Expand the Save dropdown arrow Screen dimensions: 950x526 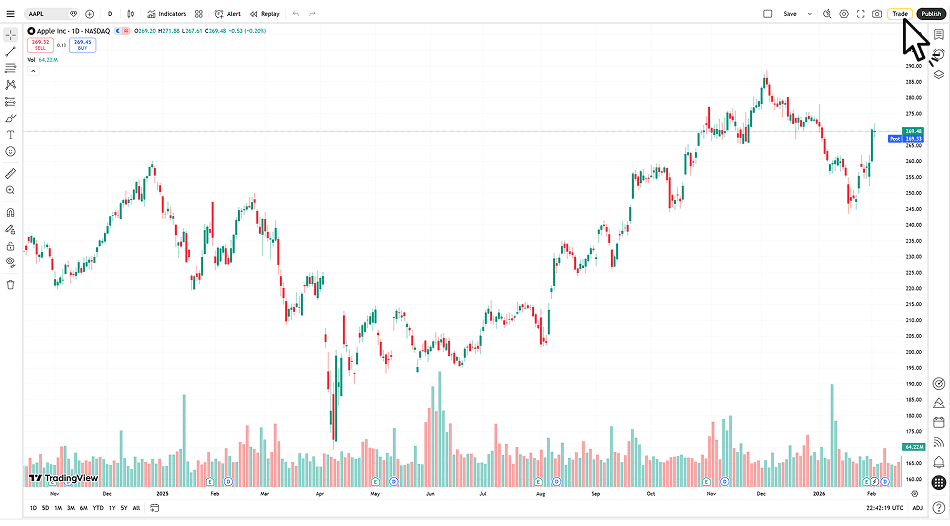pyautogui.click(x=809, y=14)
